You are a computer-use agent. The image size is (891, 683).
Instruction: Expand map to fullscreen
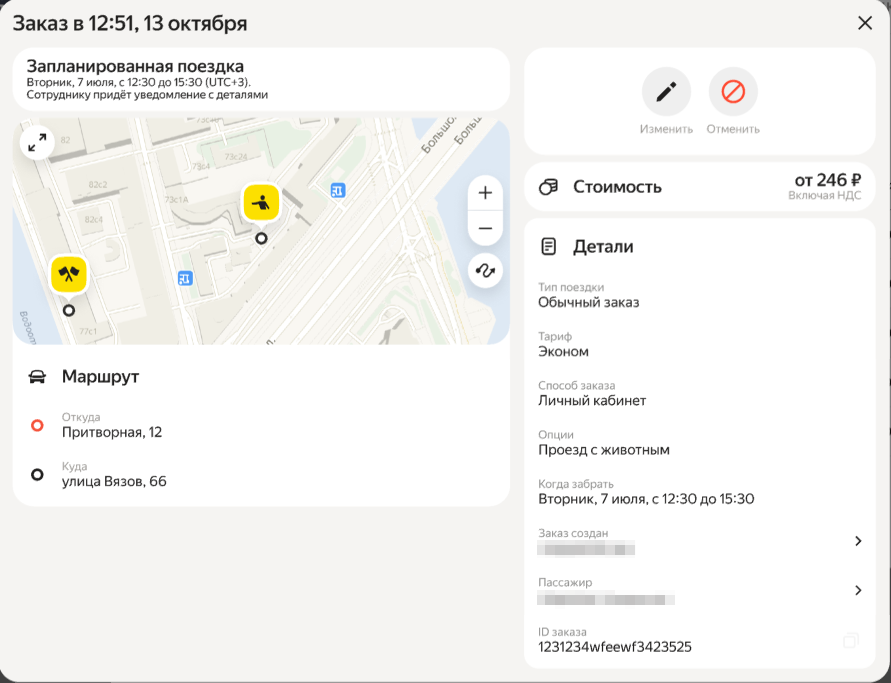(x=37, y=143)
